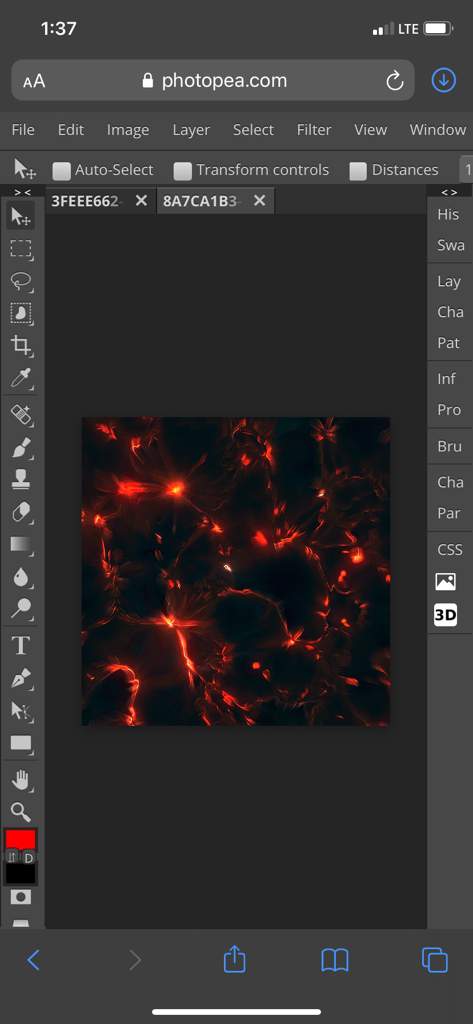Close the 3FEEE662 document tab

(x=141, y=200)
